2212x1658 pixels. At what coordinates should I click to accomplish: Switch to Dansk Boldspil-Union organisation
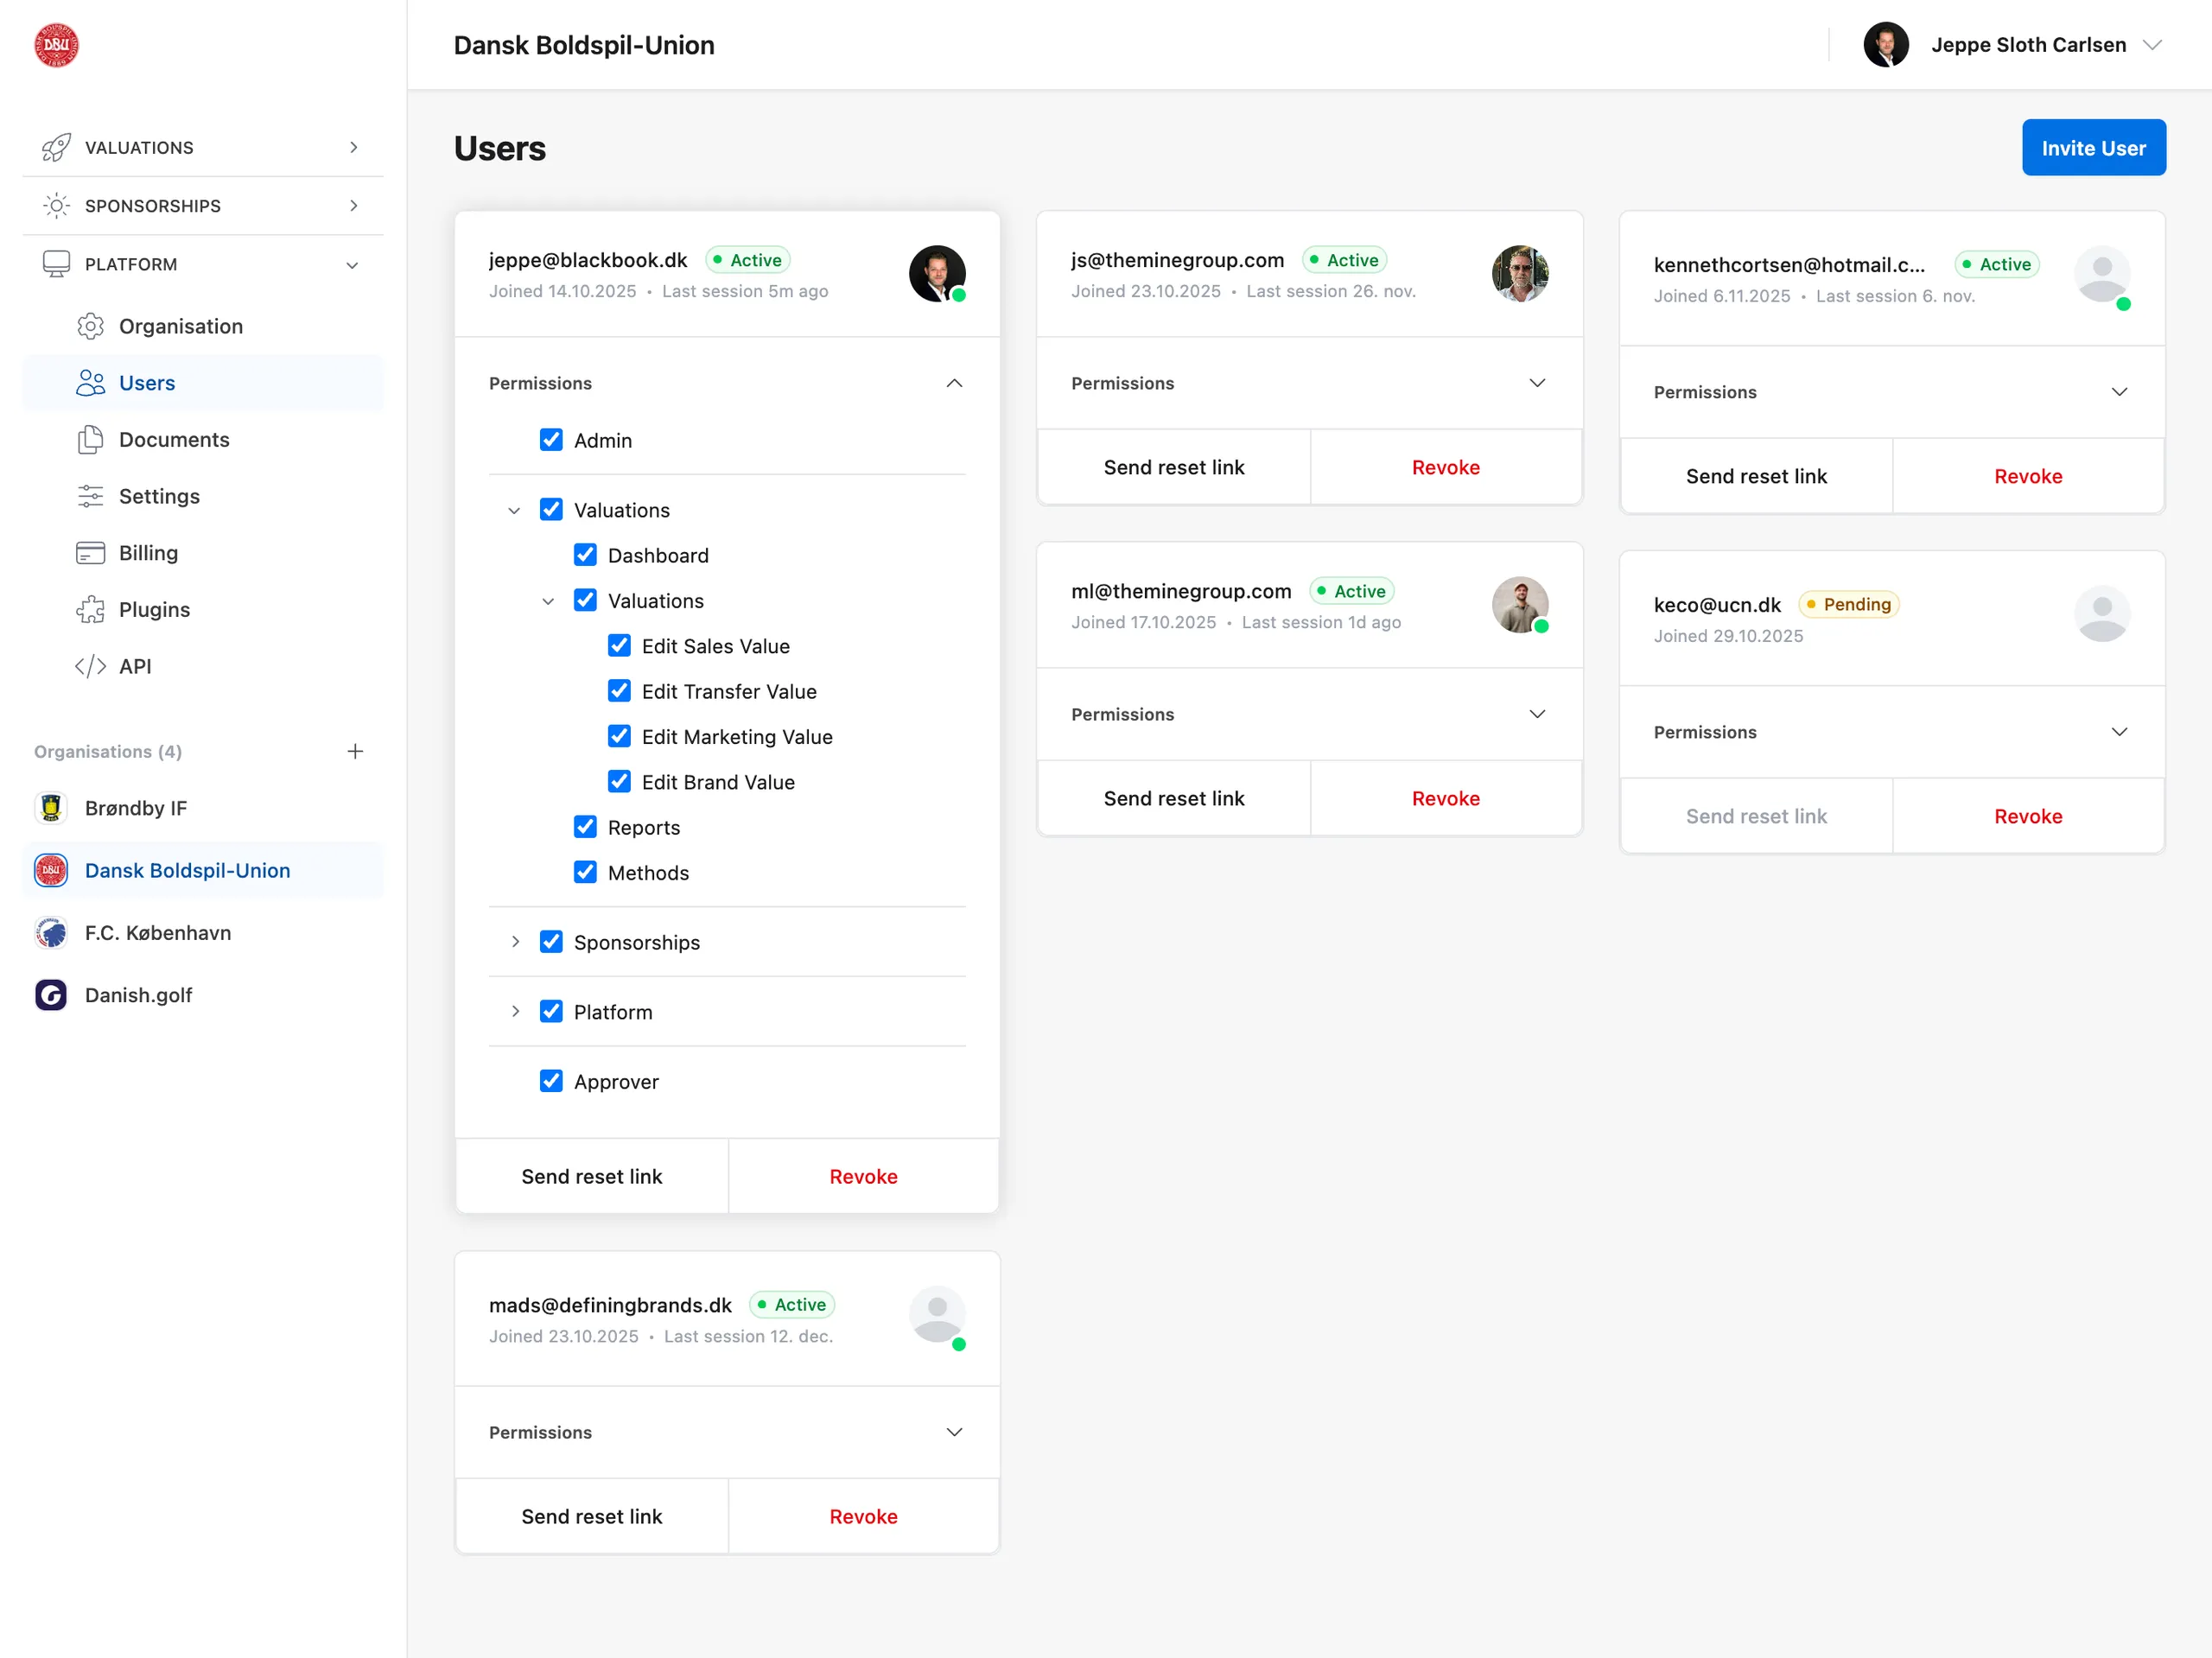click(x=203, y=870)
